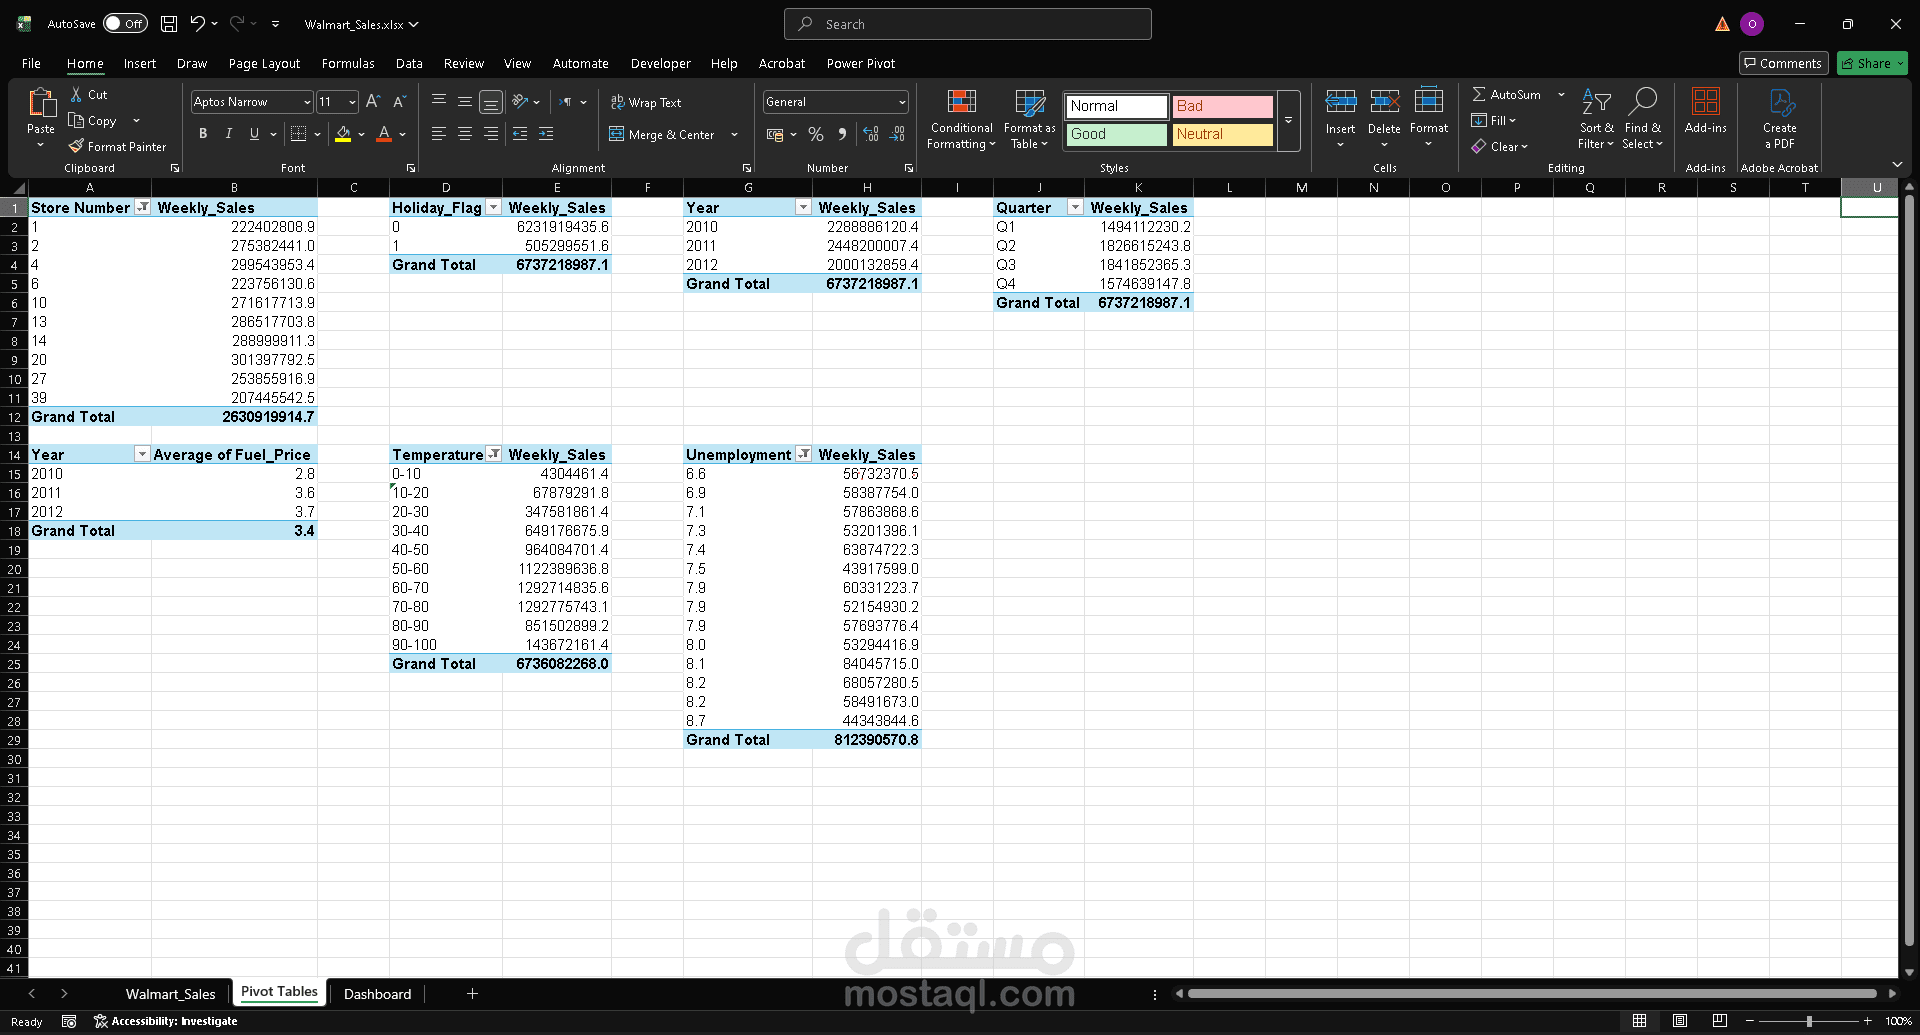Open Store Number filter dropdown
Screen dimensions: 1920x1035
[142, 207]
